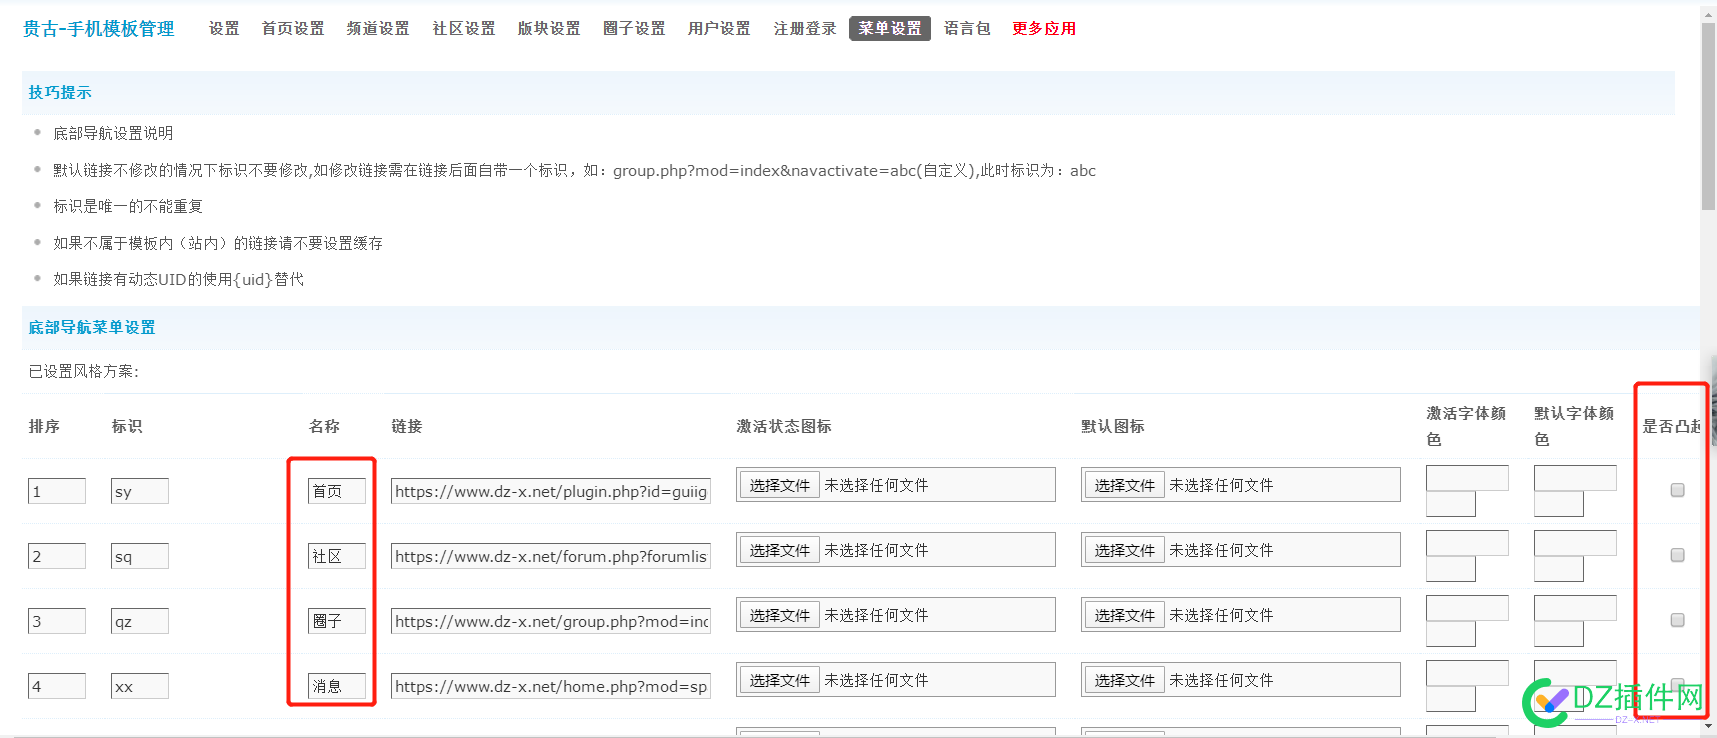Open the 激活字体颜色 swatch in the qz row
The width and height of the screenshot is (1717, 738).
click(1451, 634)
